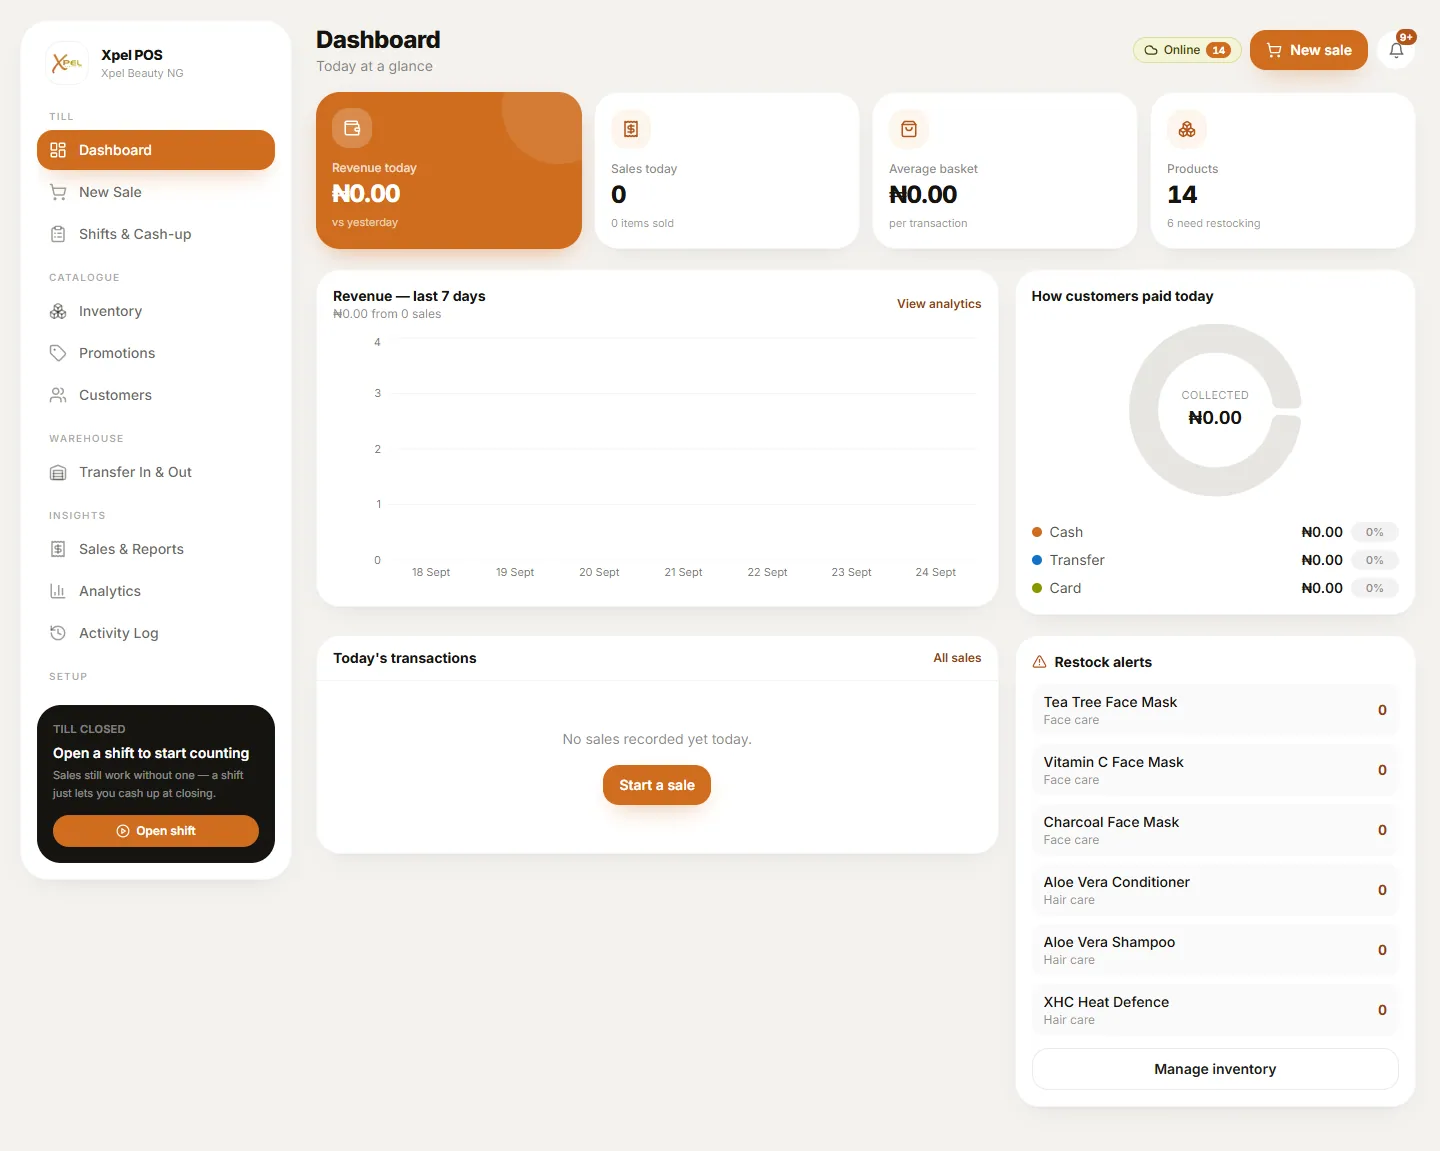Click the Shifts & Cash-up clipboard icon
1440x1151 pixels.
(x=58, y=234)
